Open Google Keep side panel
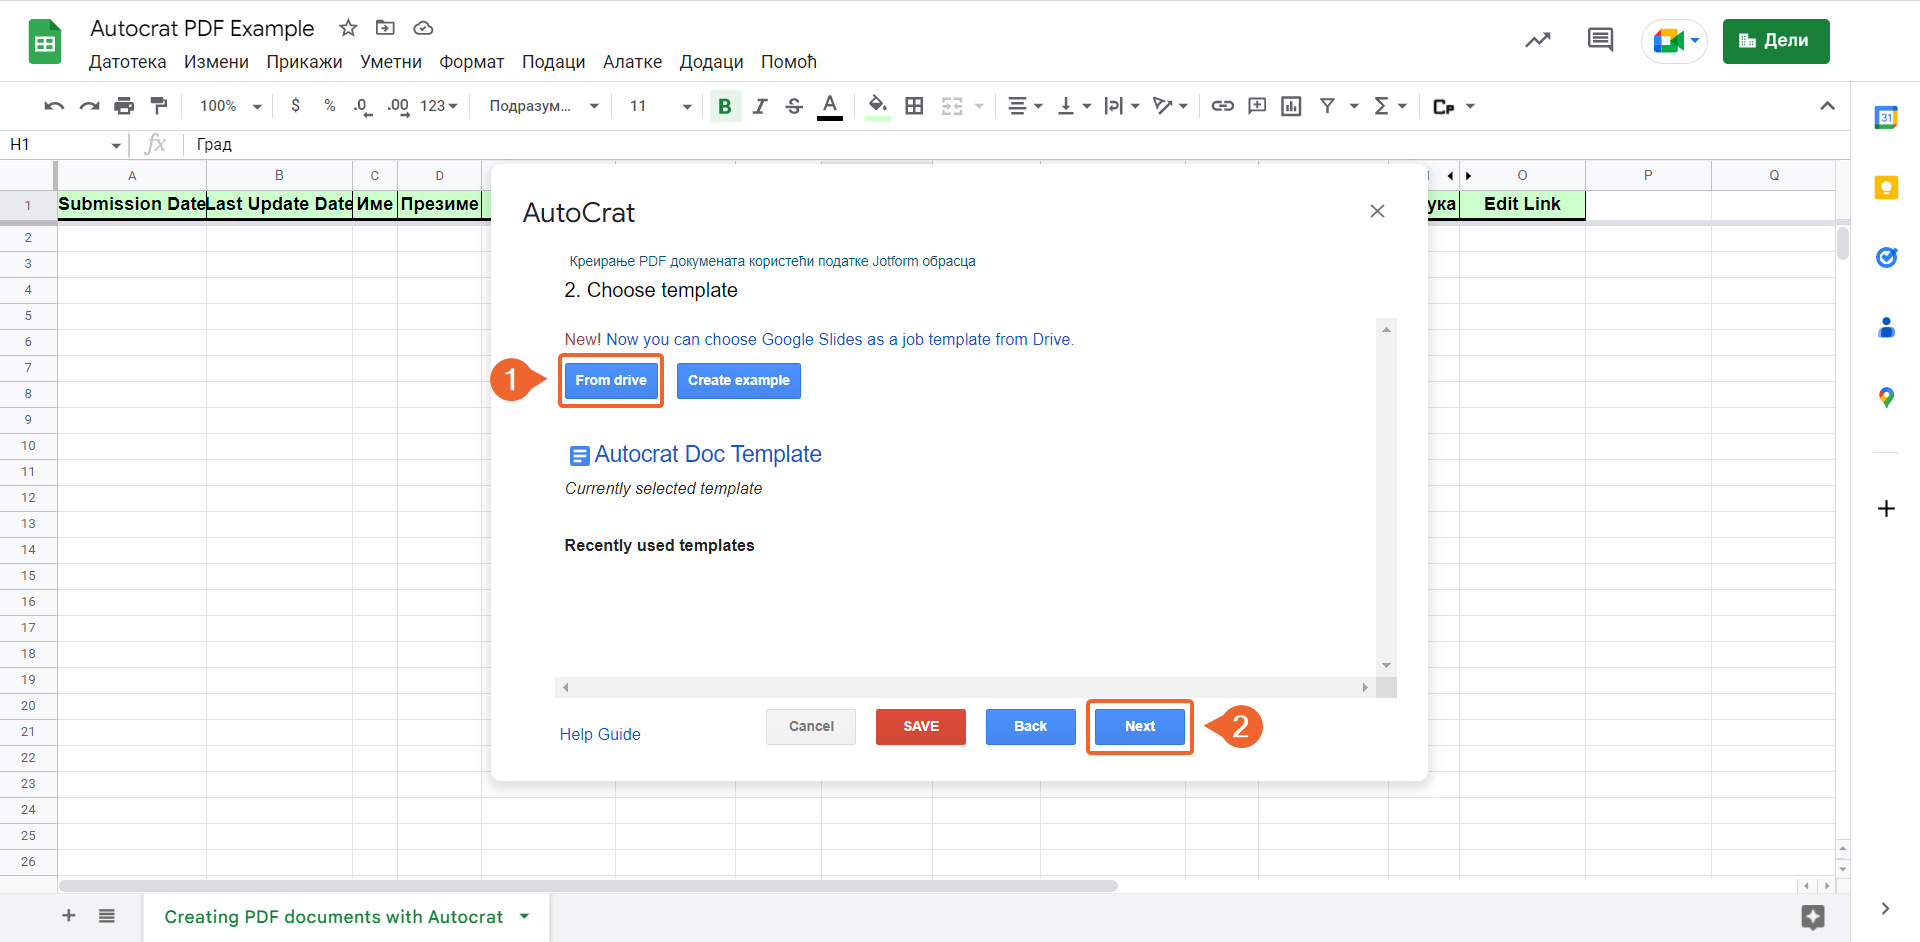This screenshot has height=942, width=1920. pos(1886,187)
